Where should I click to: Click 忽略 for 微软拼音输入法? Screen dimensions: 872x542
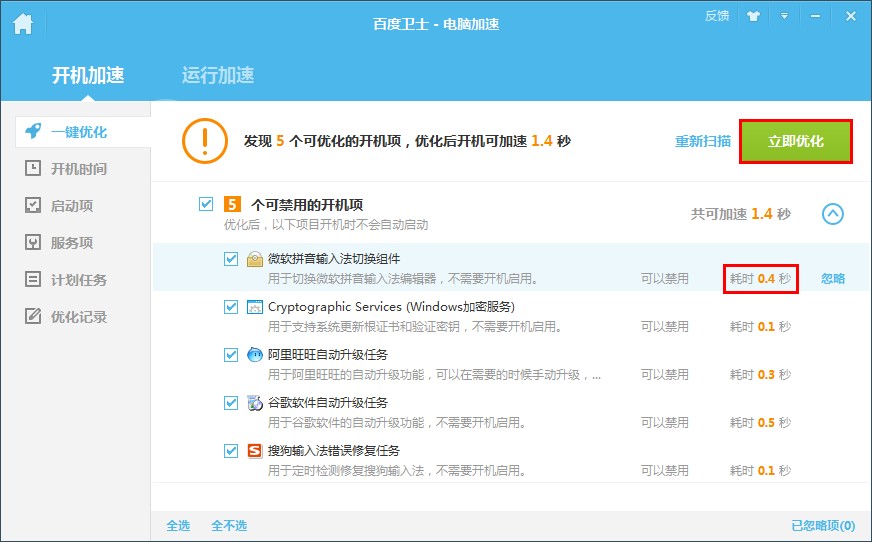832,279
